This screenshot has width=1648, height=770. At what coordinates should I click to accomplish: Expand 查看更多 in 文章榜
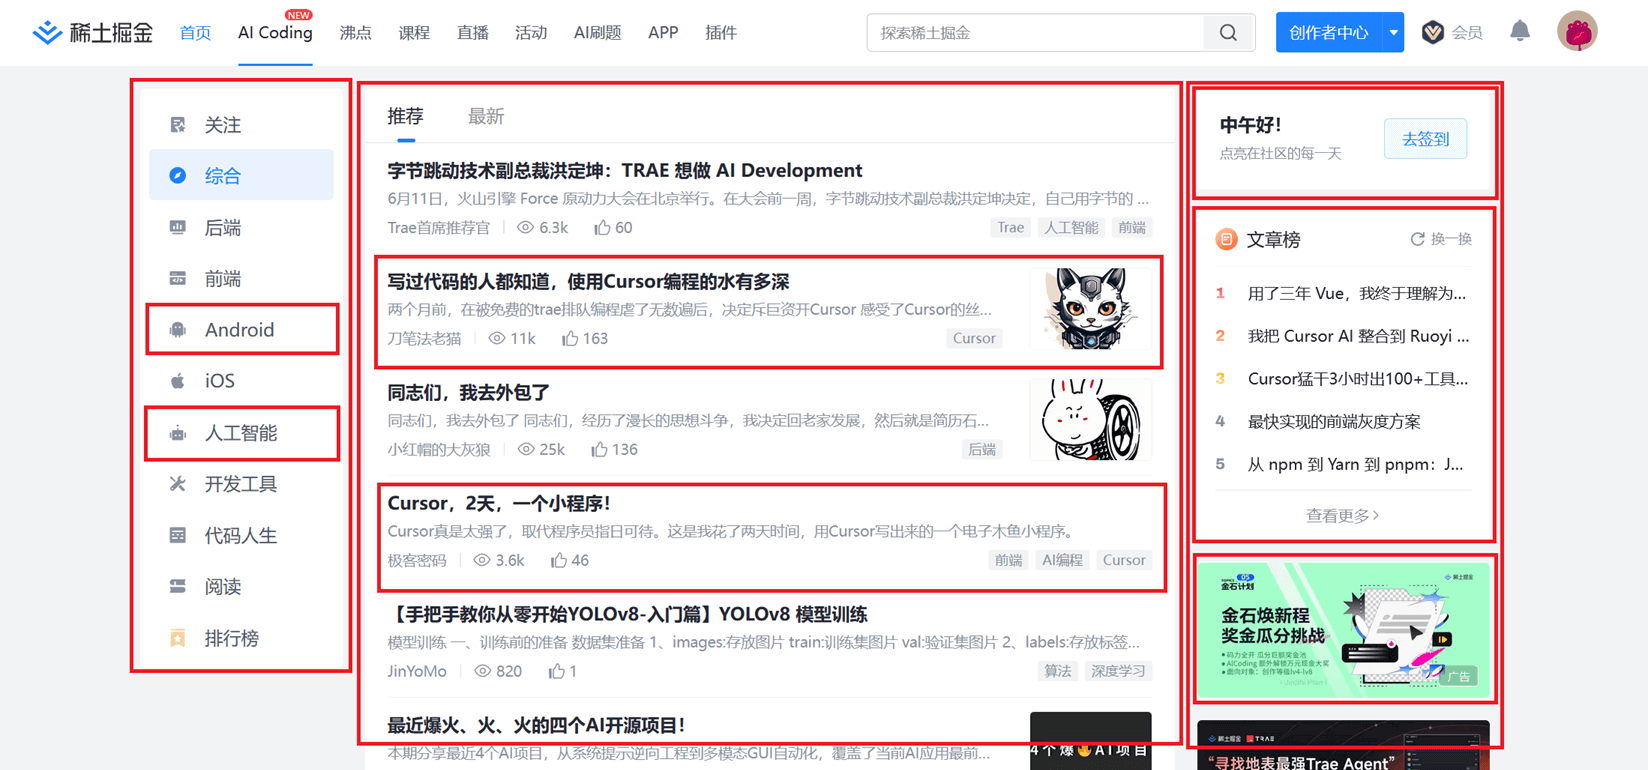click(x=1342, y=516)
